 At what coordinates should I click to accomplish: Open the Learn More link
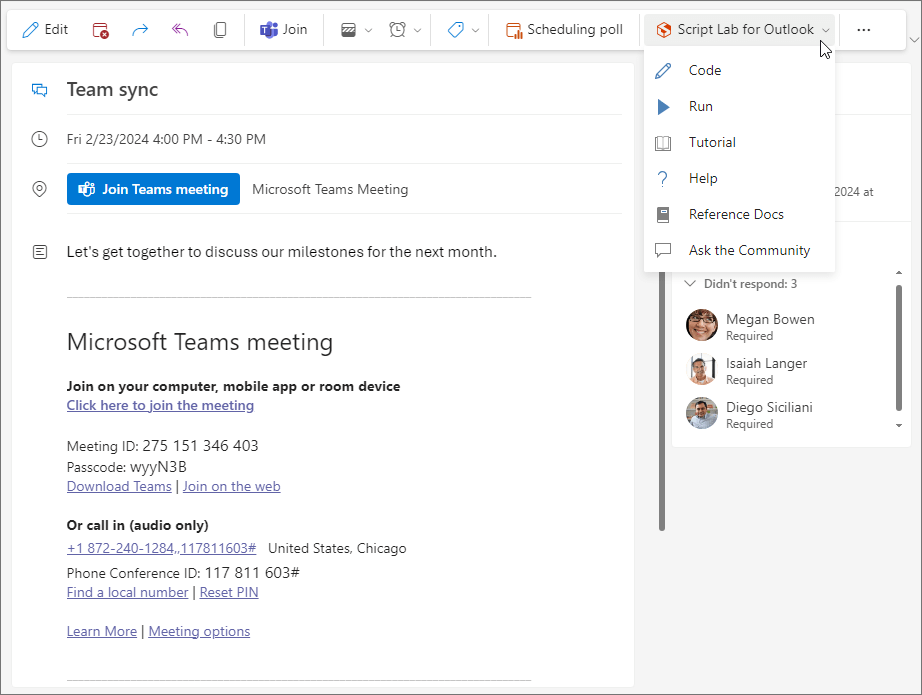102,631
